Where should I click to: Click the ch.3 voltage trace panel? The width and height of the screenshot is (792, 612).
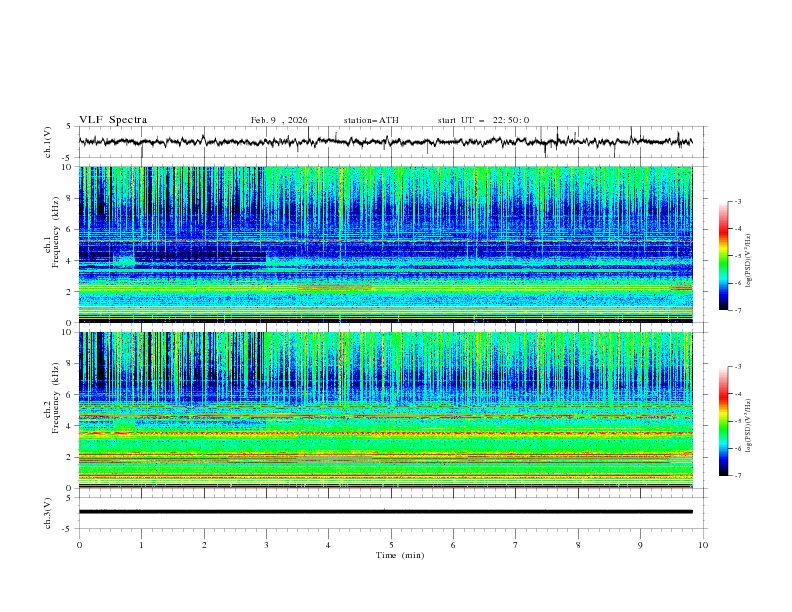tap(393, 513)
